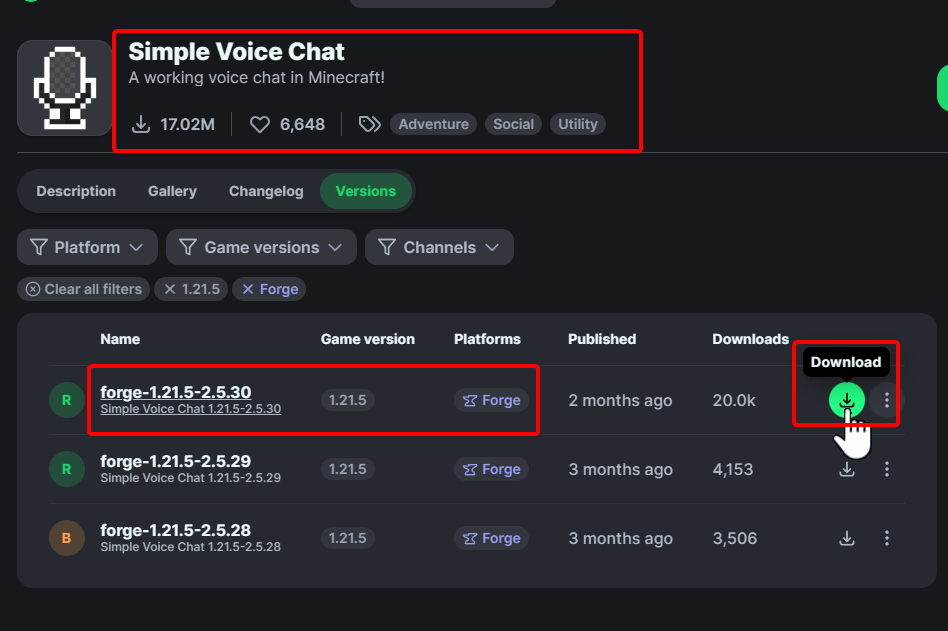Click the 3,506 downloads value
This screenshot has width=948, height=631.
pyautogui.click(x=735, y=538)
